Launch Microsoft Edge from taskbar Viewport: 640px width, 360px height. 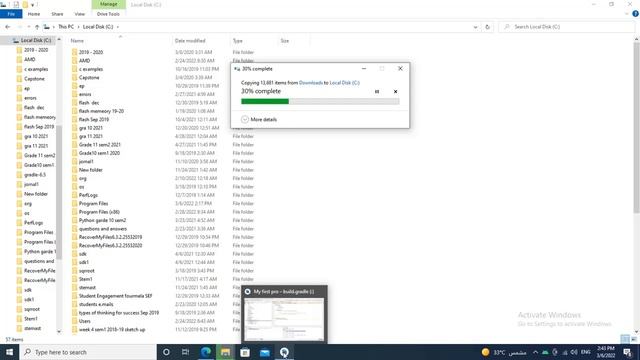(205, 352)
